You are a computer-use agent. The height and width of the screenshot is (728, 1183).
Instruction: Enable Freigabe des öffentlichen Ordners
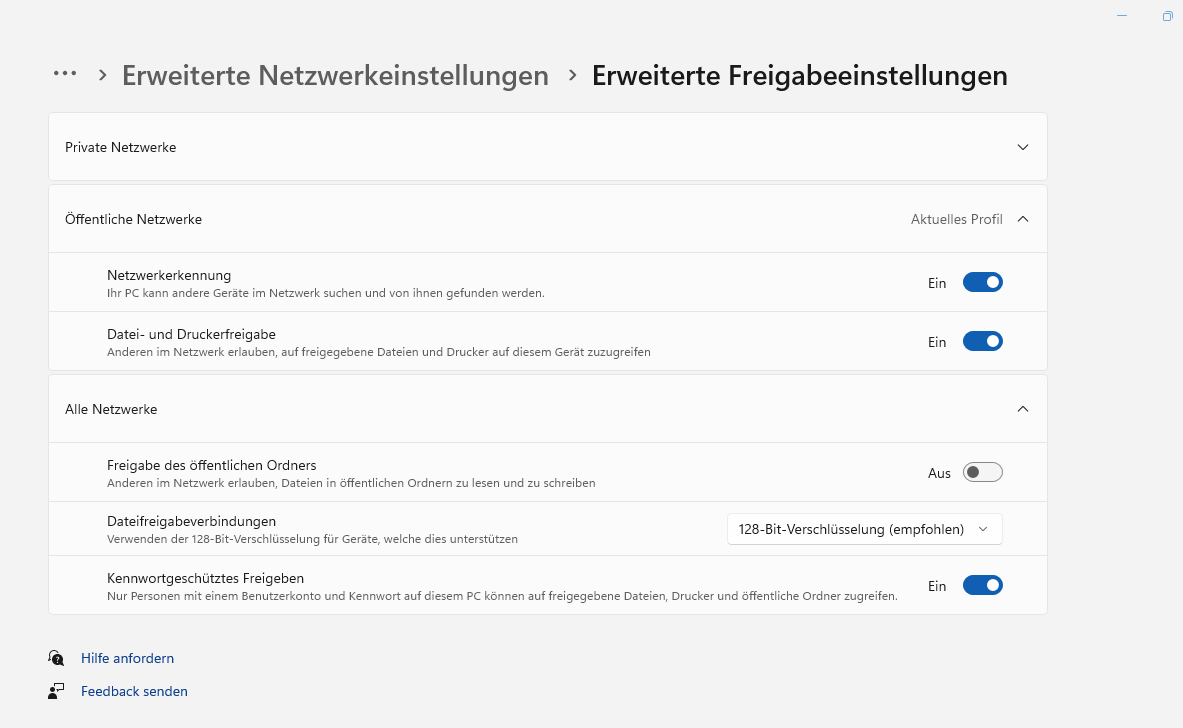(982, 473)
